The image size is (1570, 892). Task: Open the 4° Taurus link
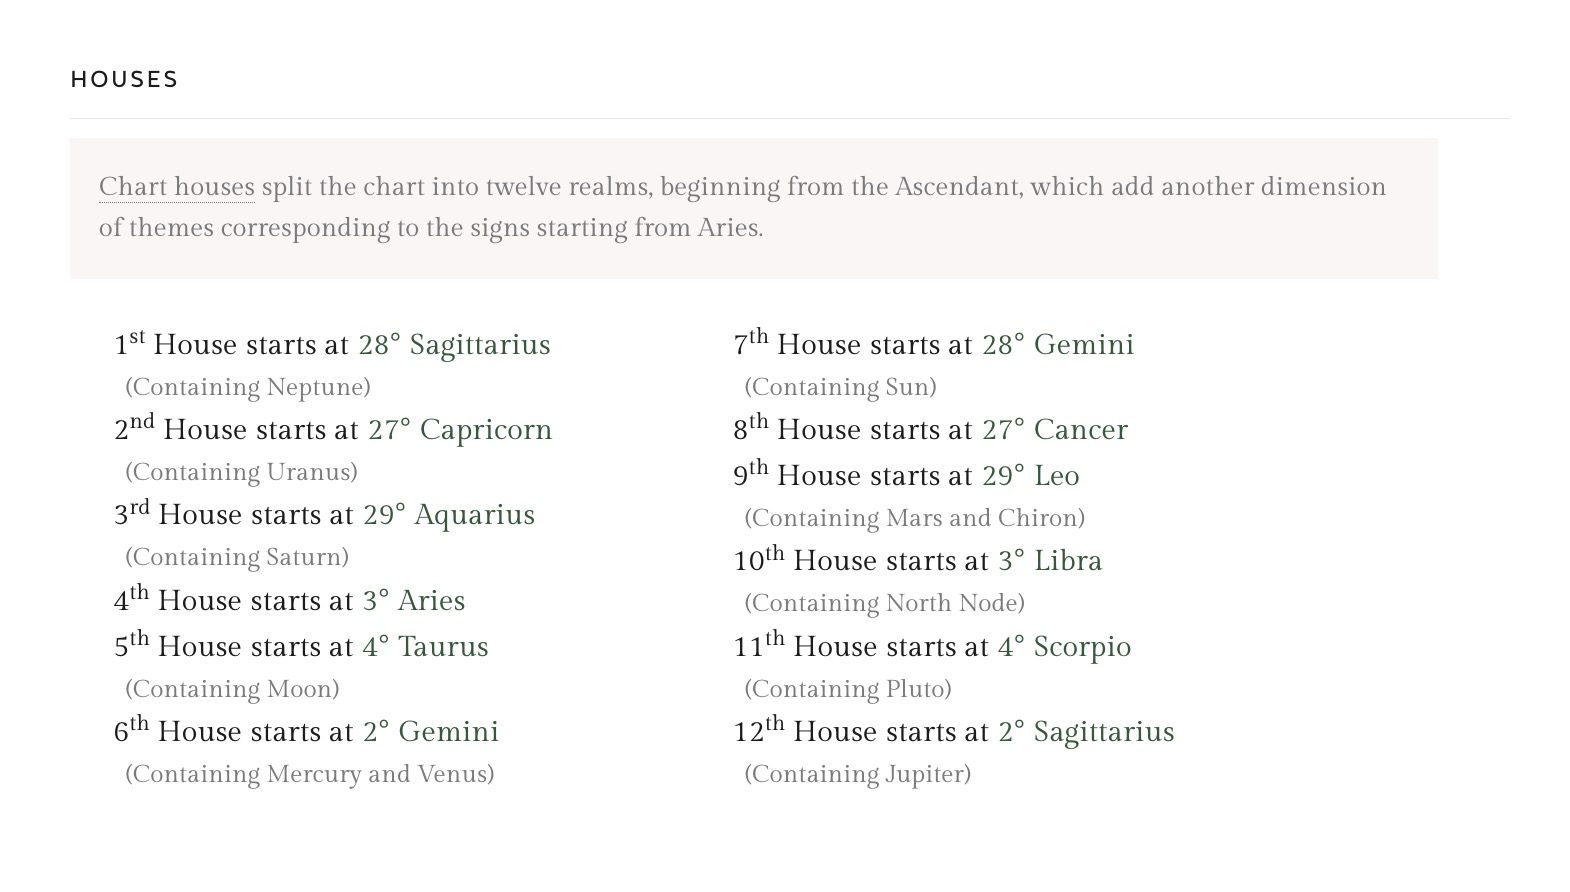[425, 647]
